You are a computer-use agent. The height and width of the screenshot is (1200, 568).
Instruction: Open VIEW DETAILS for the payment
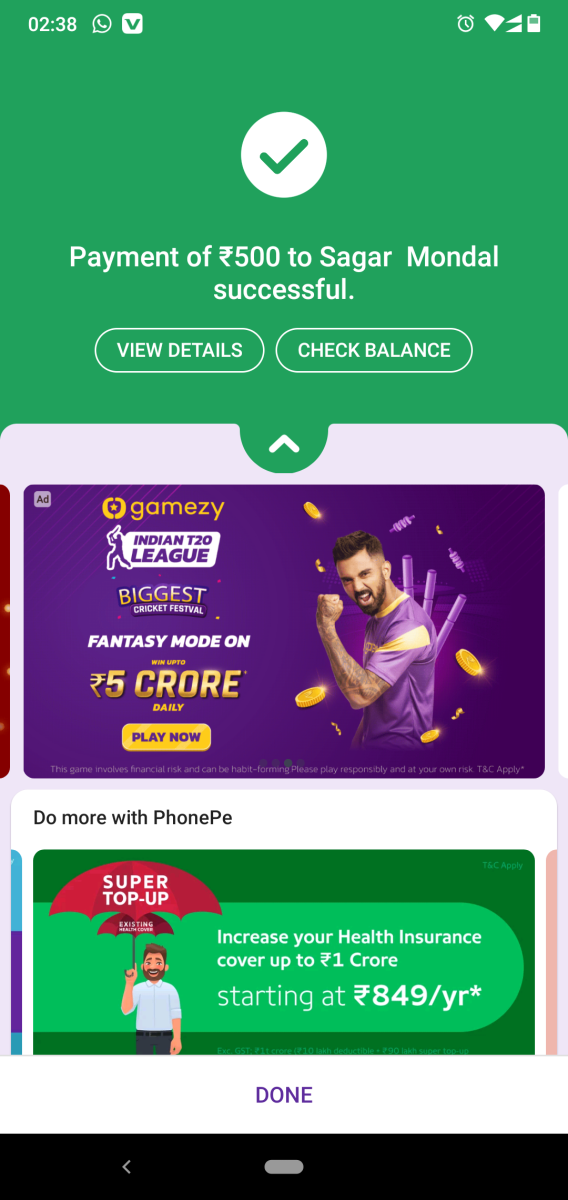(179, 350)
